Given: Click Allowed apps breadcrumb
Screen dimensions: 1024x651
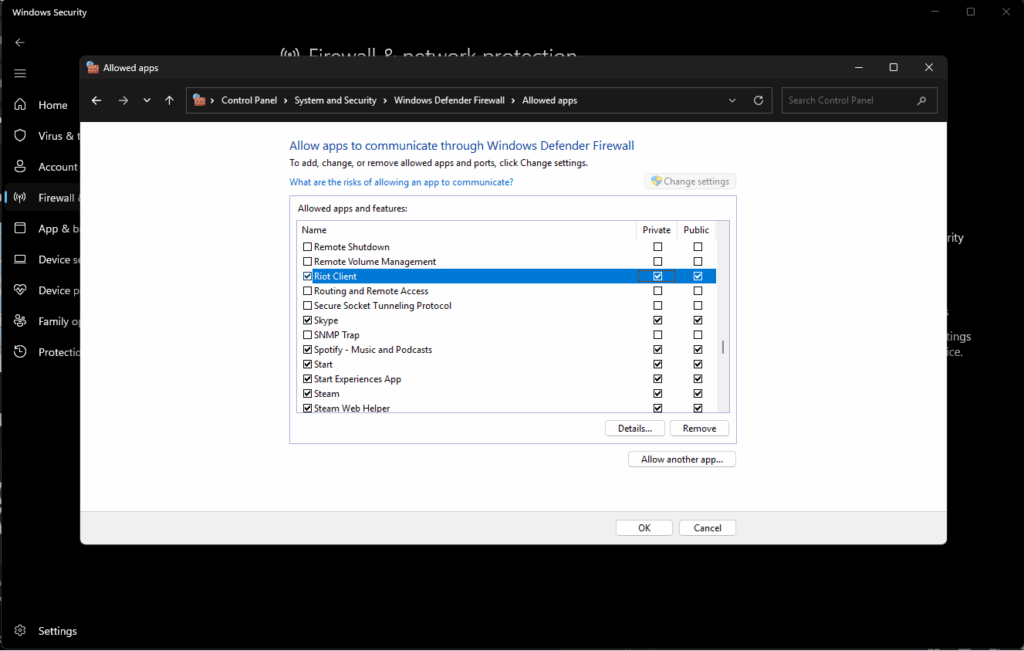Looking at the screenshot, I should [549, 101].
